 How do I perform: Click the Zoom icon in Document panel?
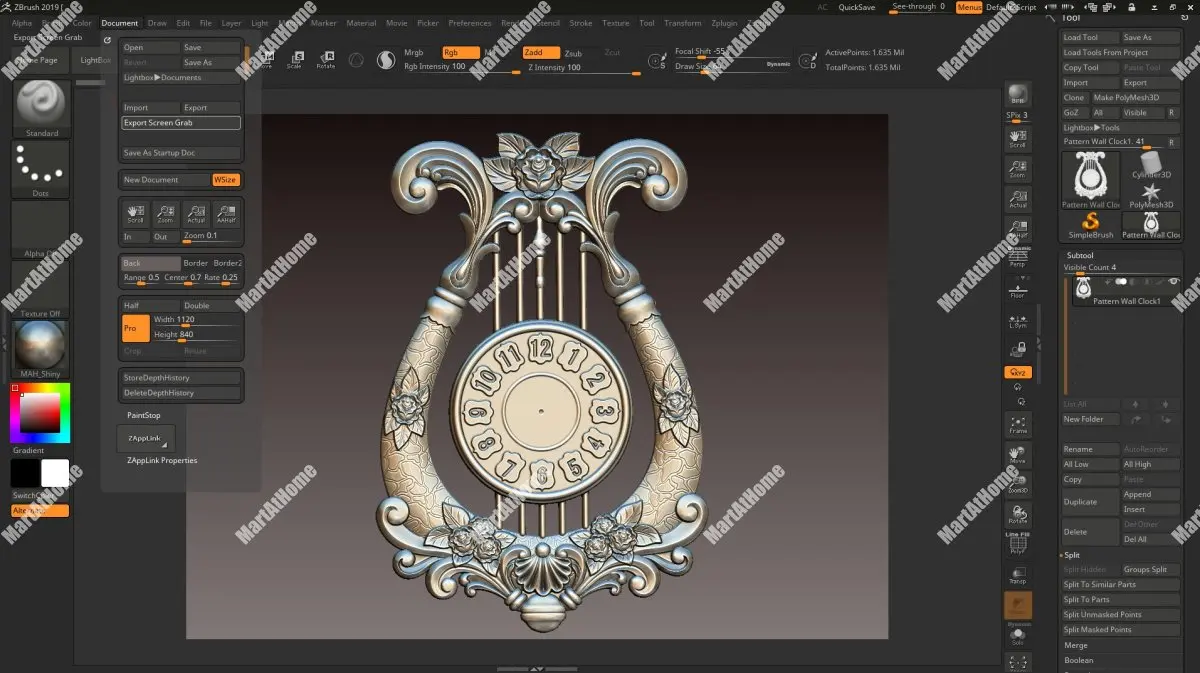165,213
